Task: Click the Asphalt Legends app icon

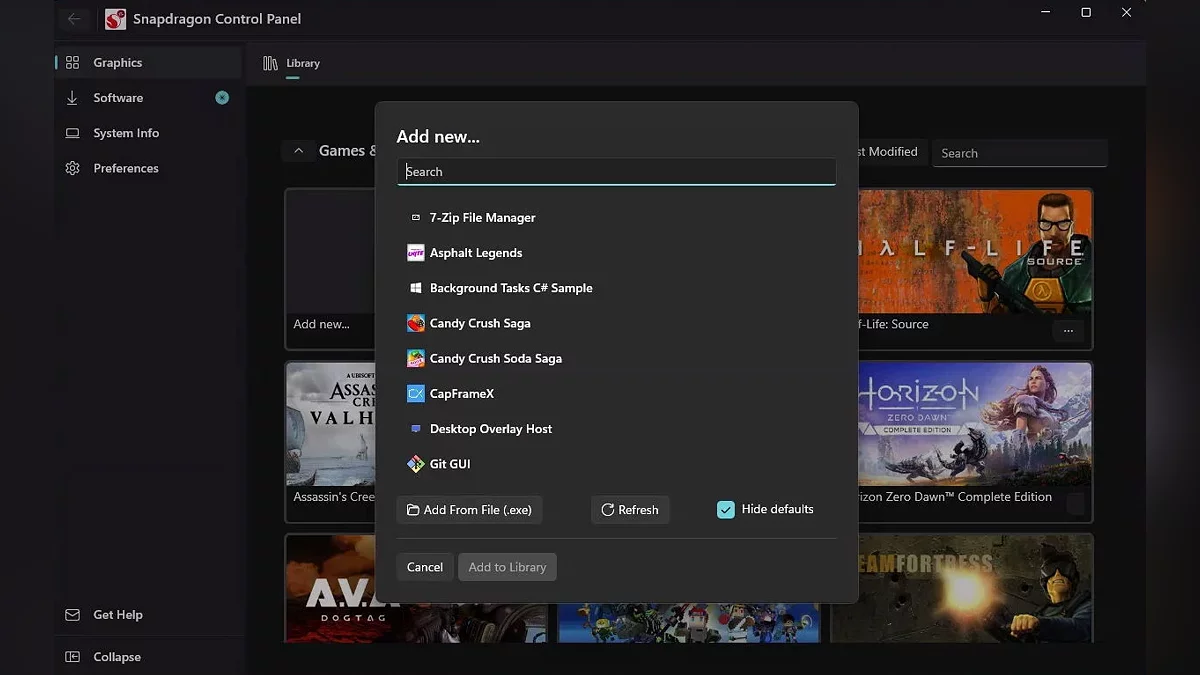Action: pos(415,253)
